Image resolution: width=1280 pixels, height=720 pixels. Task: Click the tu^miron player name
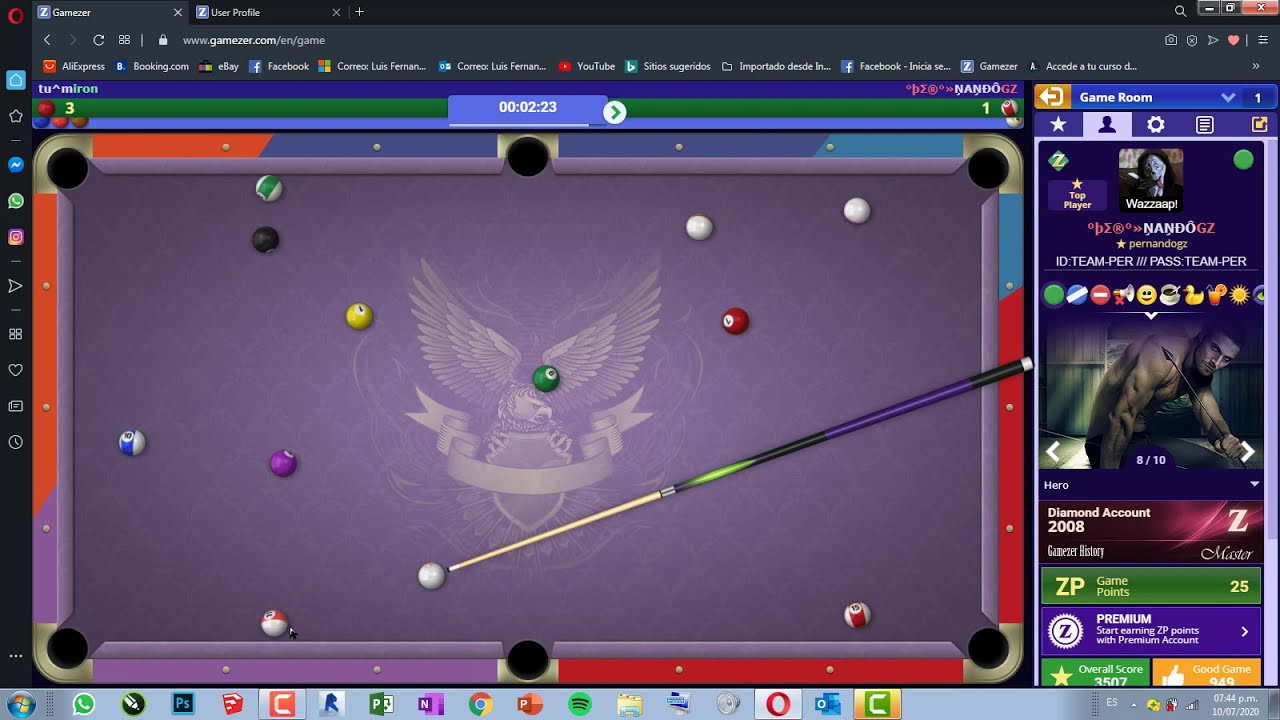[68, 89]
